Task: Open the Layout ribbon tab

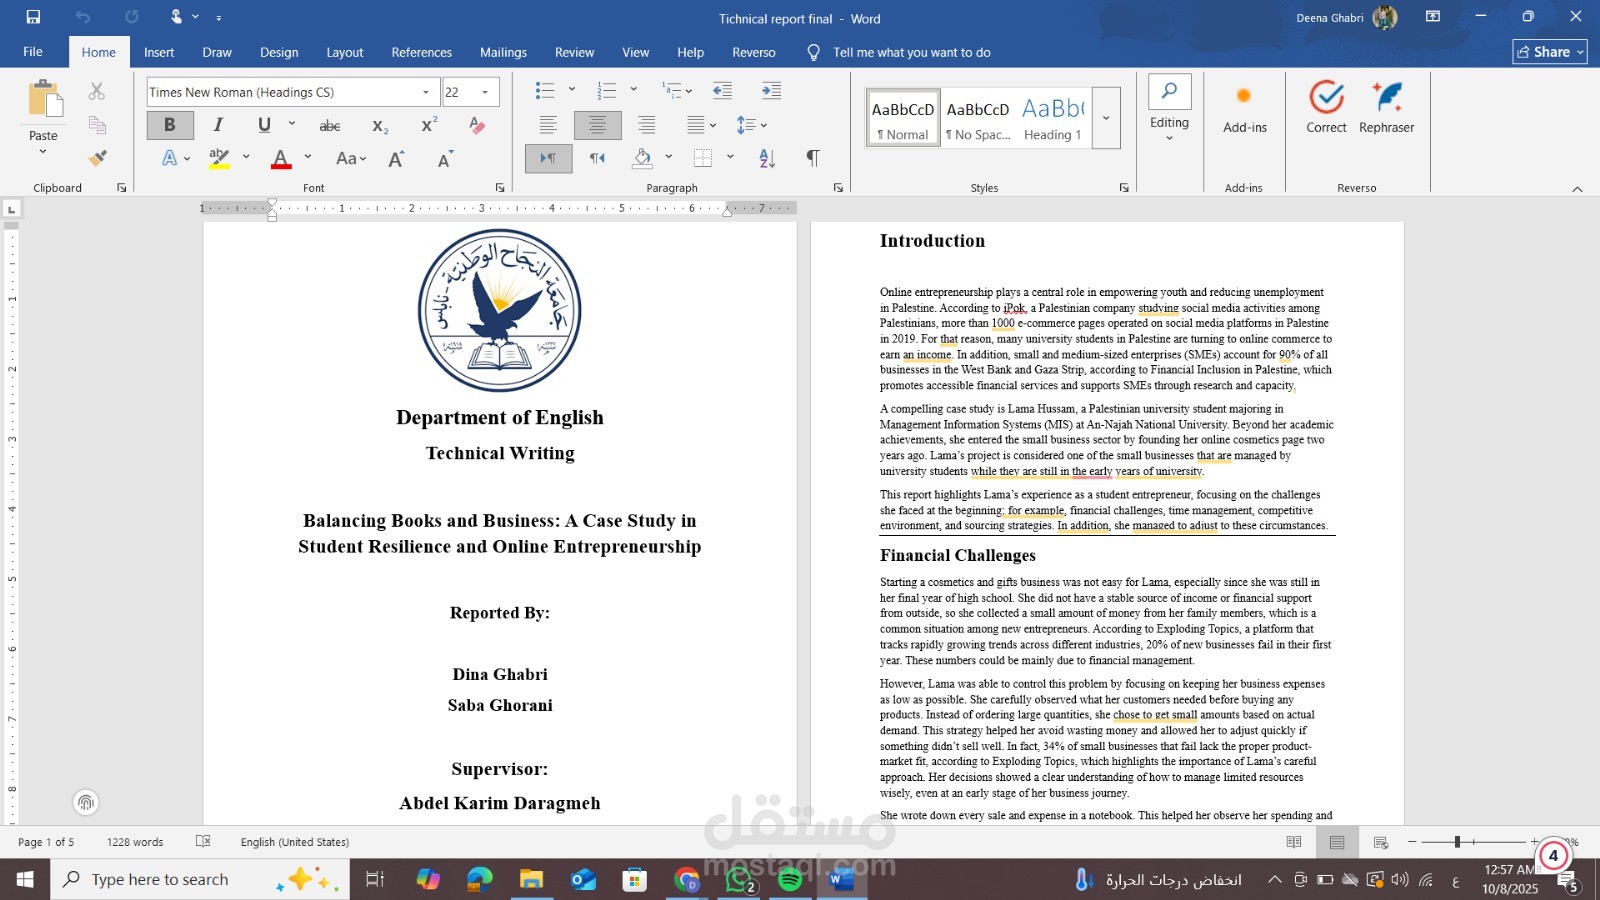Action: tap(345, 52)
